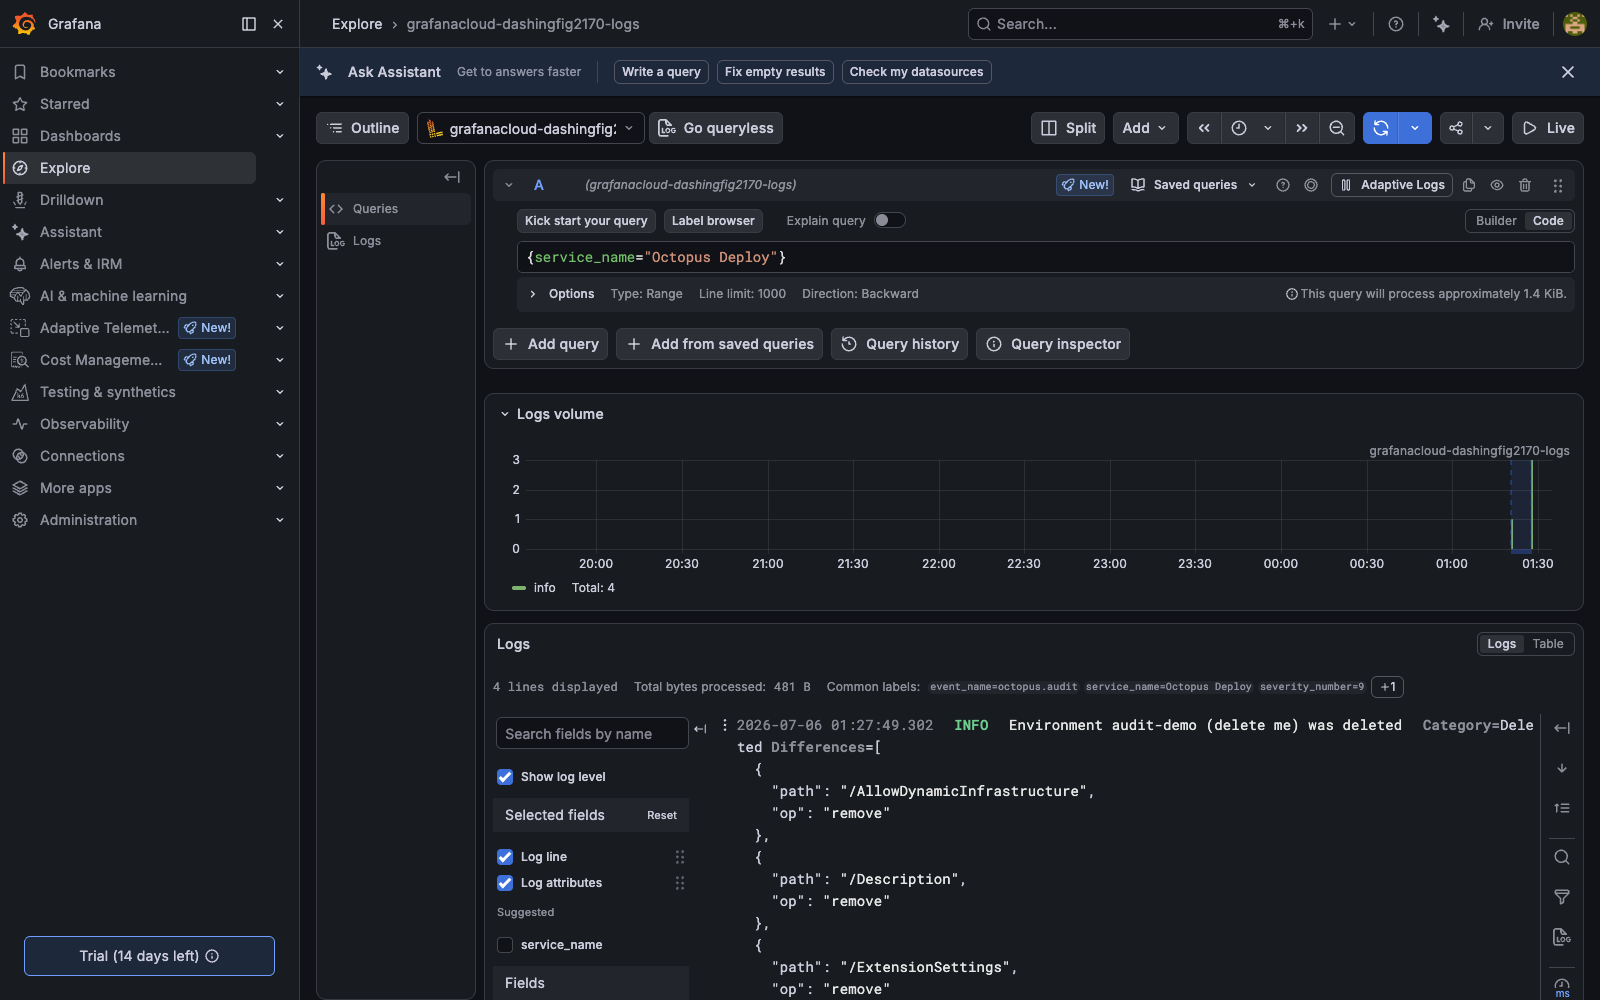Click the share icon in toolbar
Screen dimensions: 1600x1000
tap(1456, 128)
